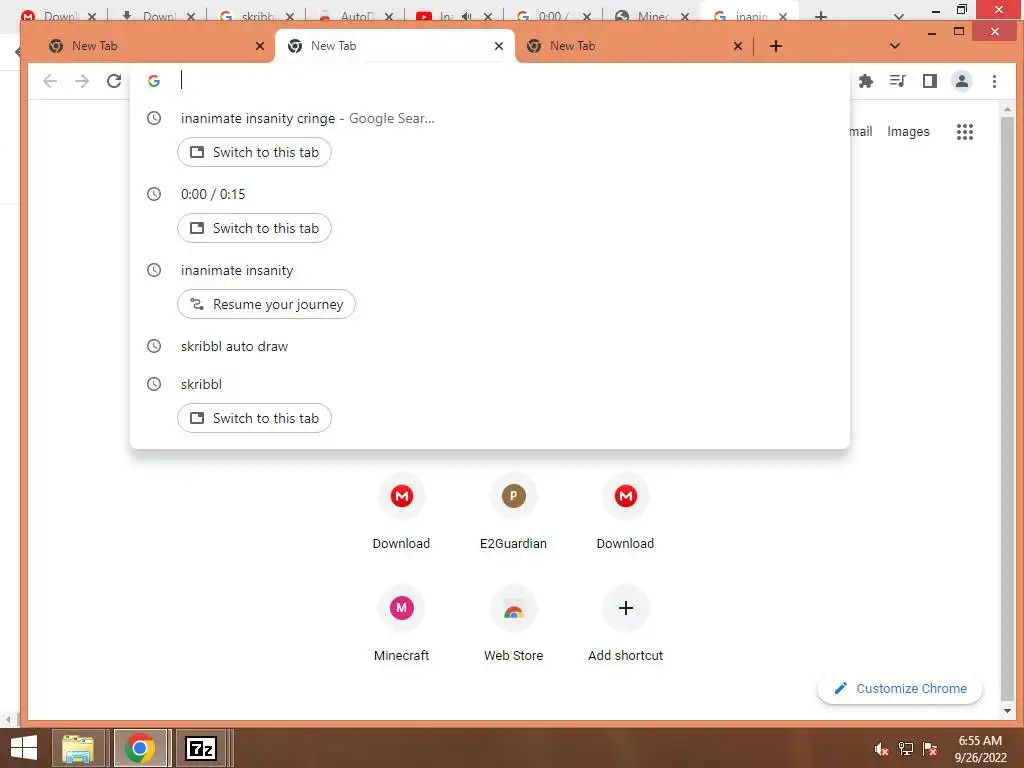The image size is (1024, 768).
Task: Select suggestion skribbl auto draw
Action: 490,346
